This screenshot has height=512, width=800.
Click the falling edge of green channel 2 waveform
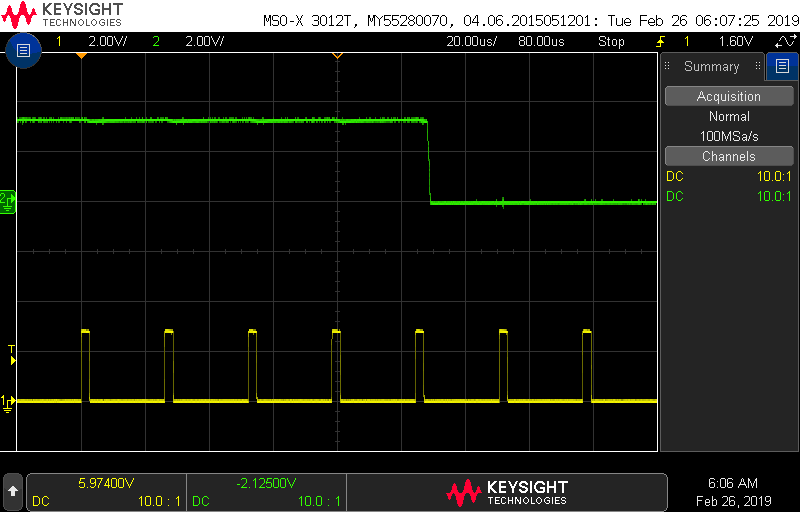(429, 161)
